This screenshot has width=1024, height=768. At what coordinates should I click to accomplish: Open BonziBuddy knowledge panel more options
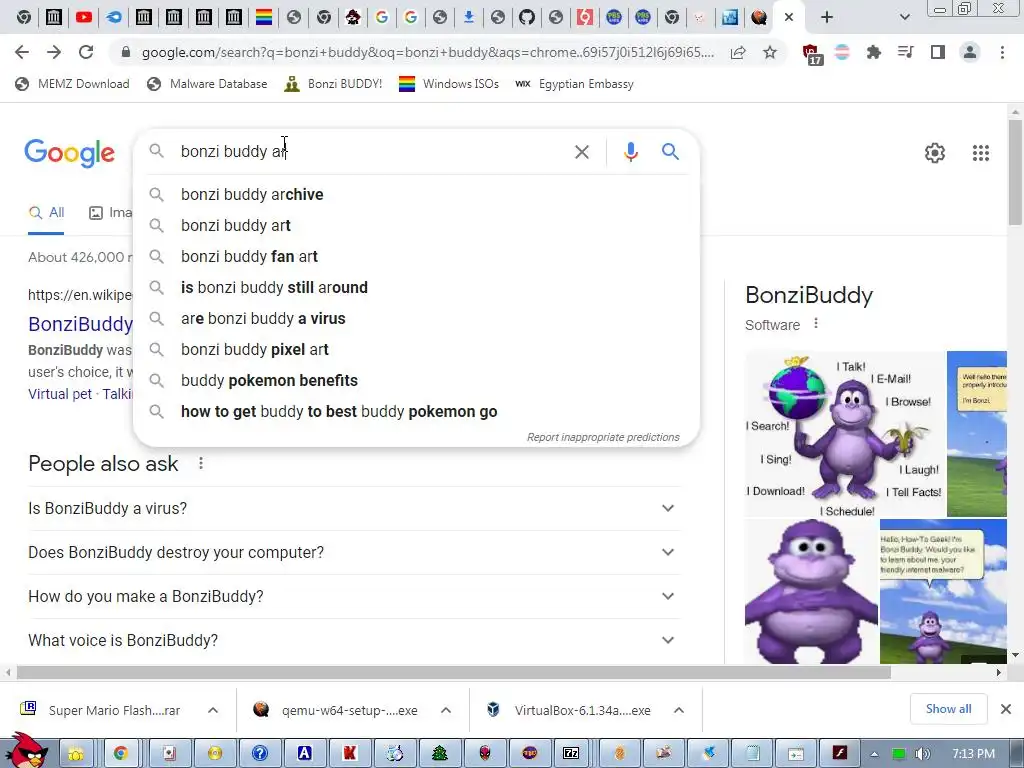[x=816, y=323]
